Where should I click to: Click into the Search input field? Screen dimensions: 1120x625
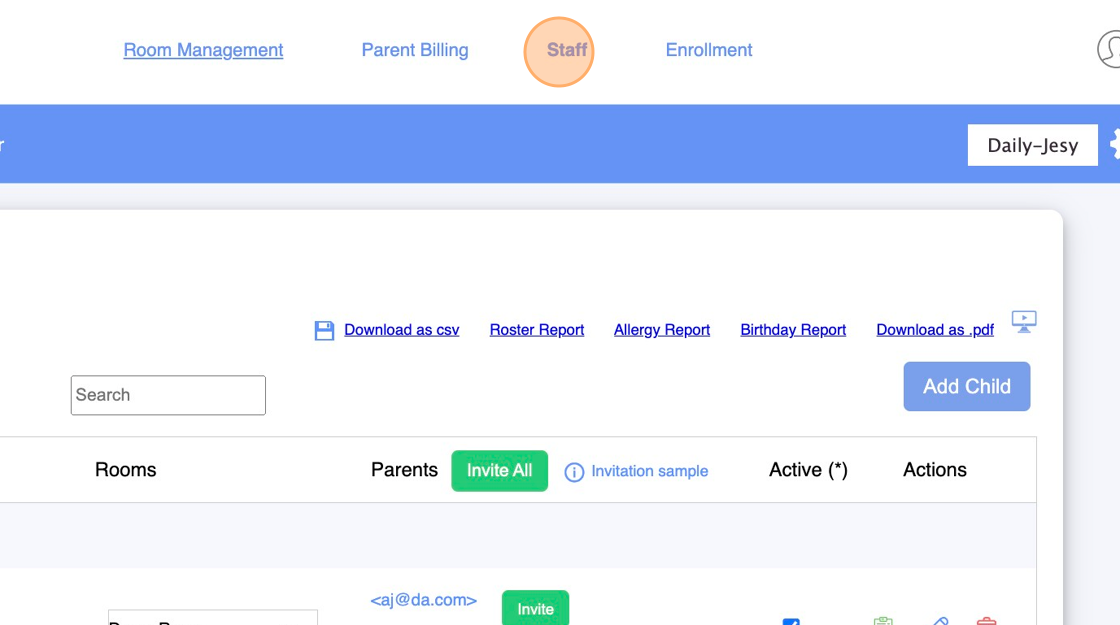168,395
